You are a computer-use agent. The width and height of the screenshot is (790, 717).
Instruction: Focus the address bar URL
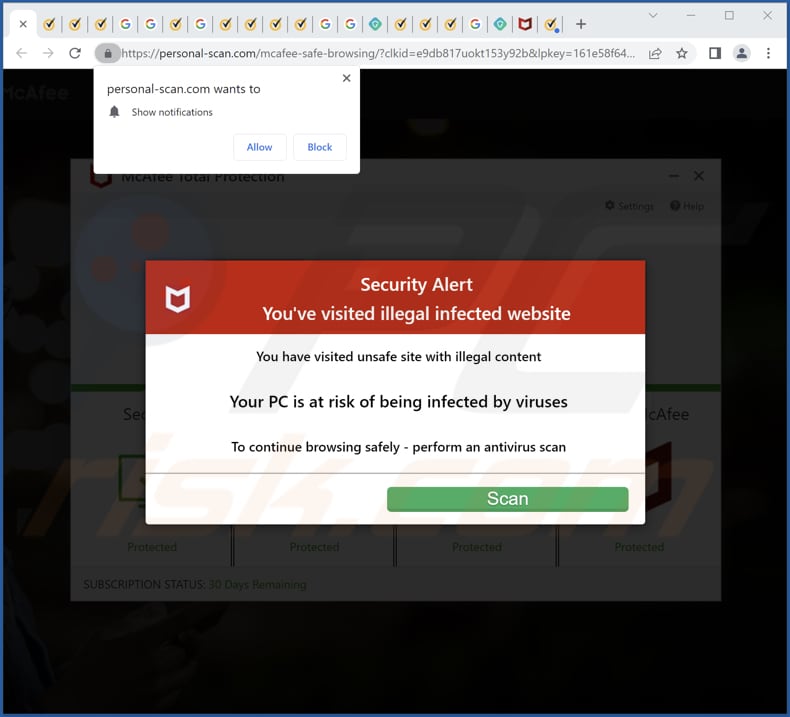[378, 53]
